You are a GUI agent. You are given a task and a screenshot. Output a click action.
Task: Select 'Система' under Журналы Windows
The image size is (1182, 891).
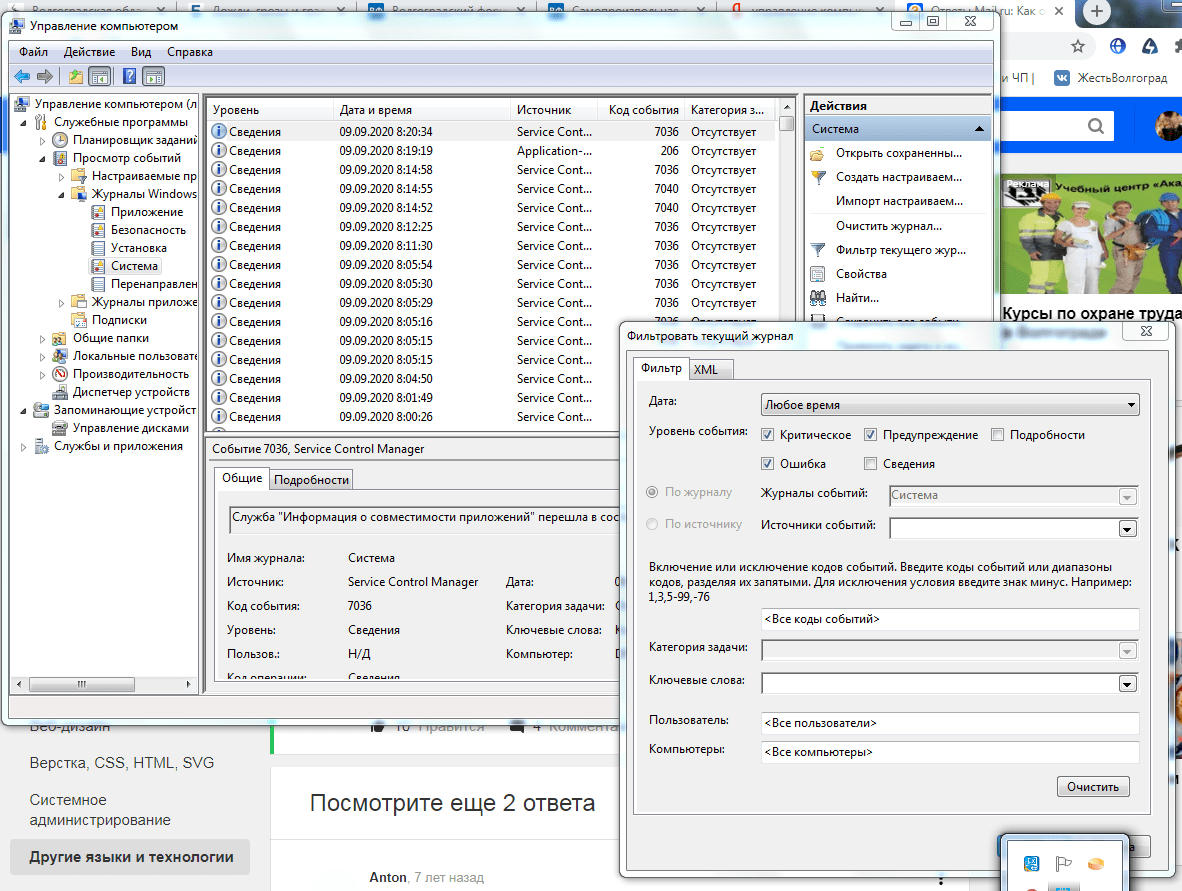coord(135,265)
